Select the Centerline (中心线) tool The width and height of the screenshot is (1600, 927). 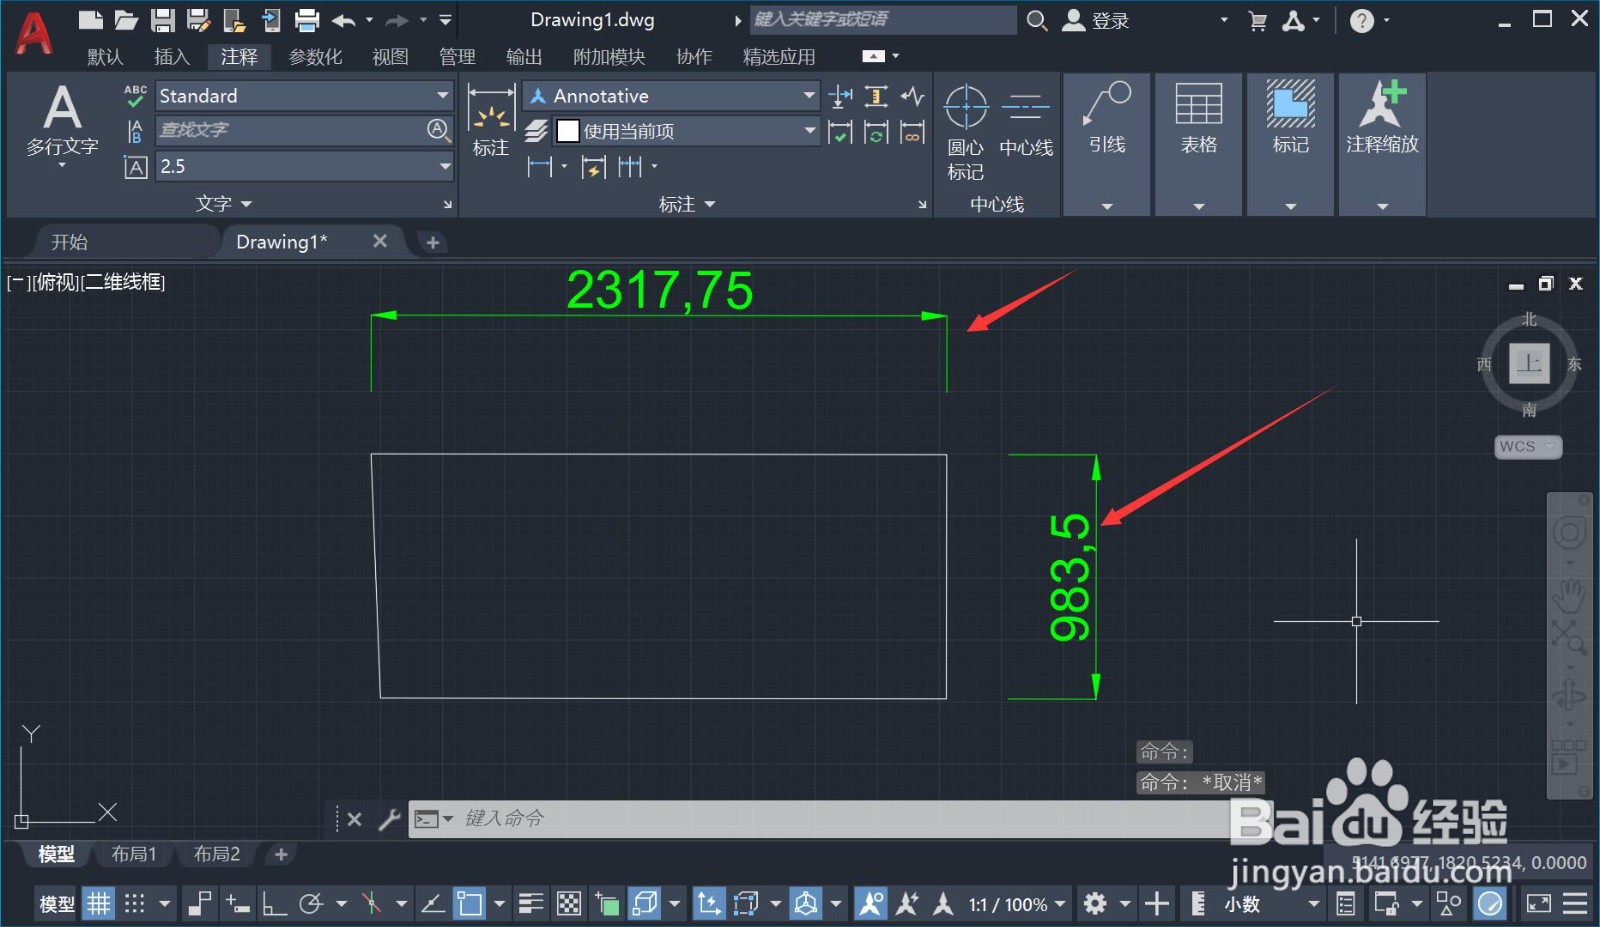(1026, 122)
